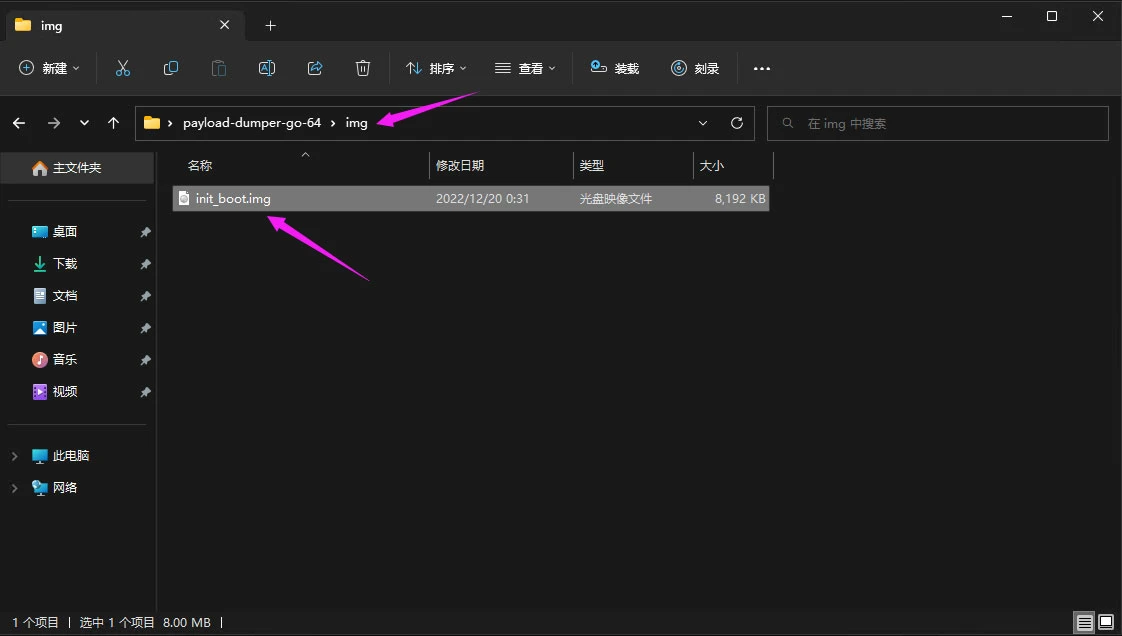Unpin 下载 using its pin icon
This screenshot has width=1122, height=636.
(x=145, y=265)
